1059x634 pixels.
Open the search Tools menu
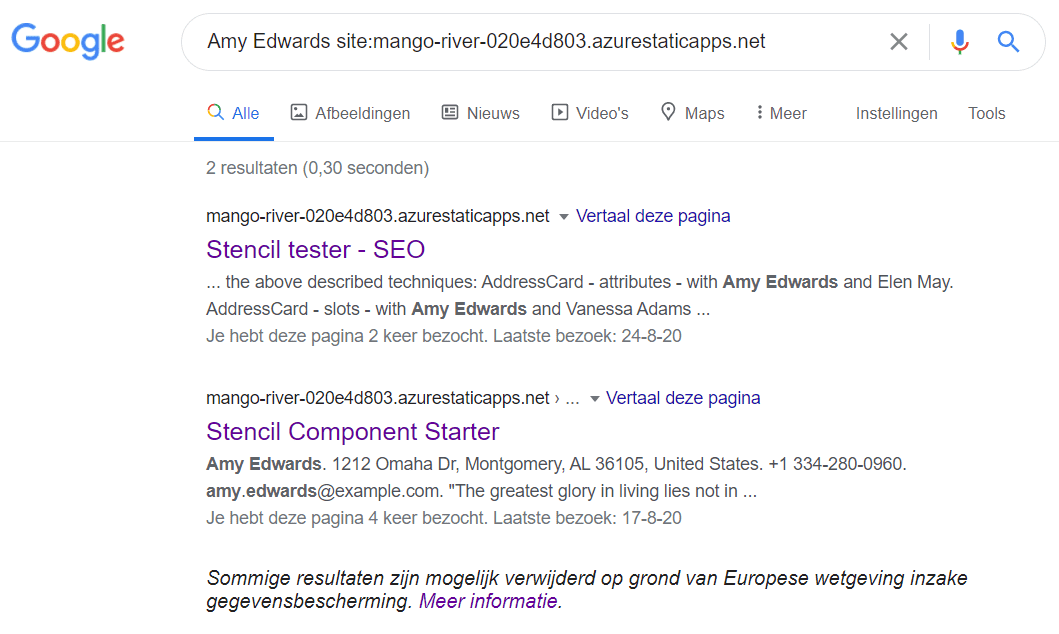tap(986, 113)
